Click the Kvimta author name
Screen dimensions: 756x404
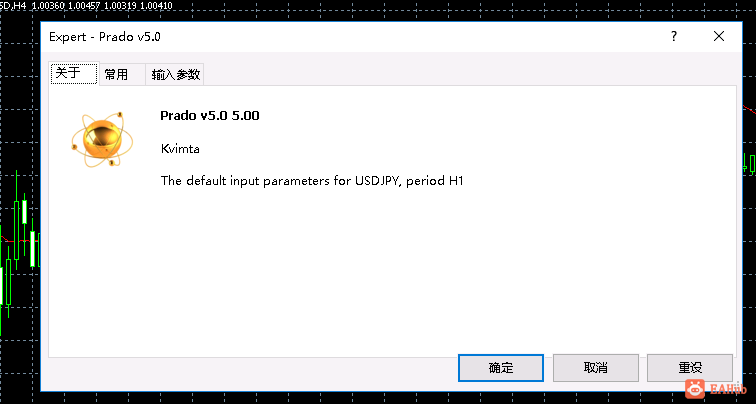tap(180, 148)
